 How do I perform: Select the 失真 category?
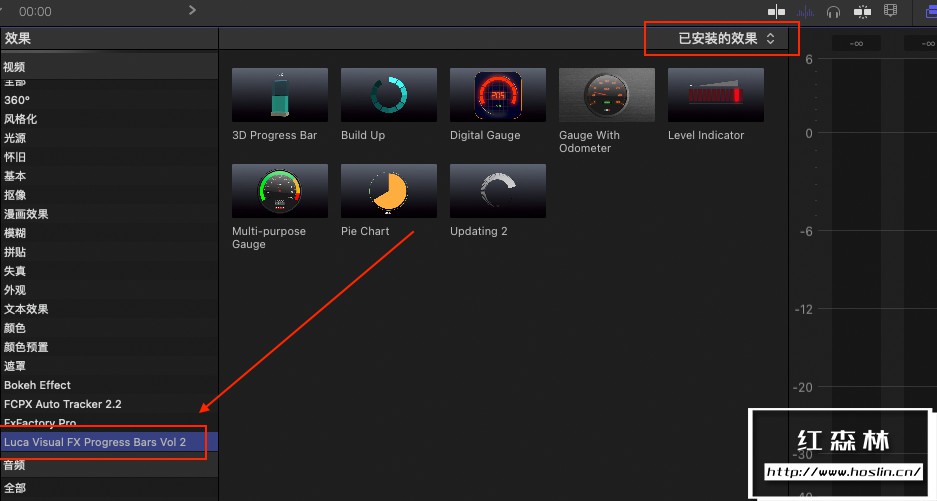pyautogui.click(x=109, y=271)
